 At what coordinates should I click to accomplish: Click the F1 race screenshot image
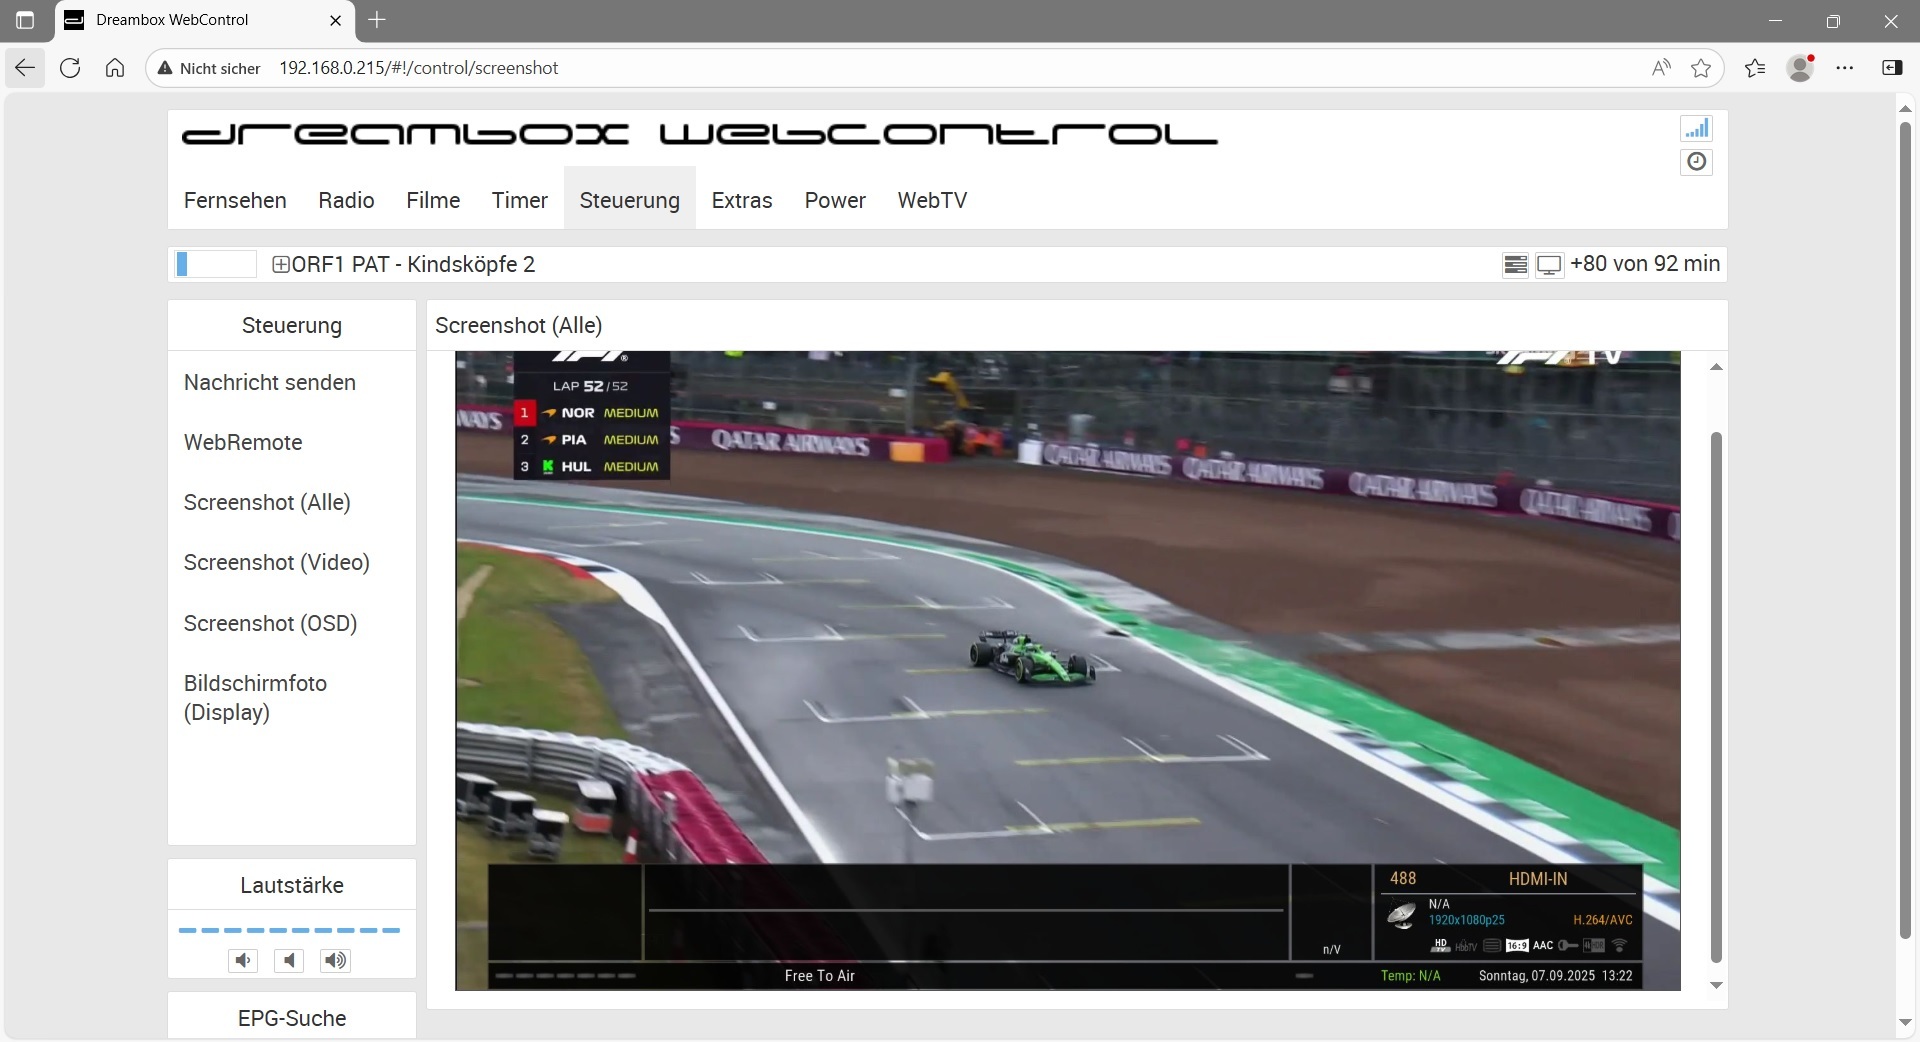[x=1068, y=670]
